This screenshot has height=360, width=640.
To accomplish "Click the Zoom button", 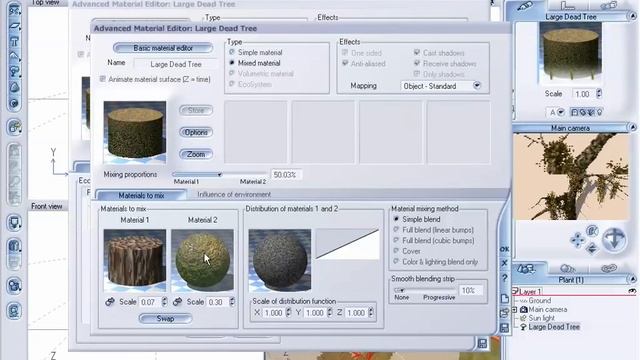I will coord(196,154).
